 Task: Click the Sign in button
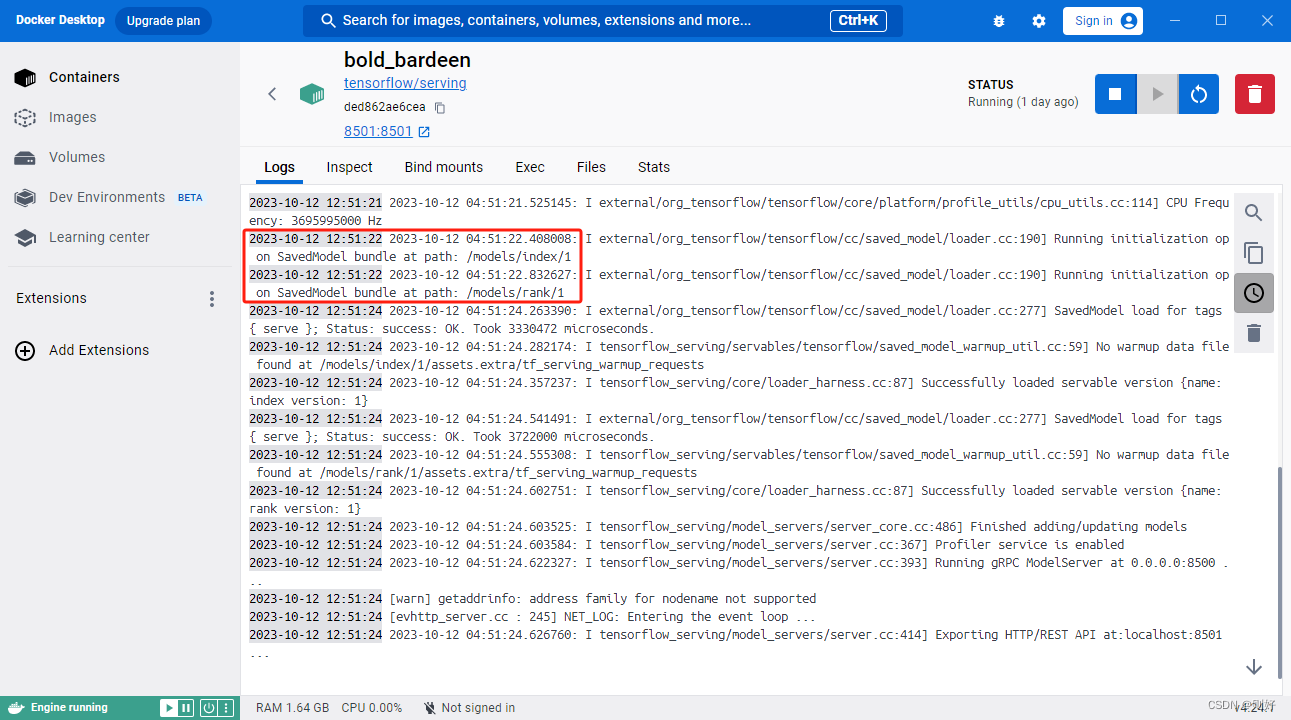(x=1105, y=21)
